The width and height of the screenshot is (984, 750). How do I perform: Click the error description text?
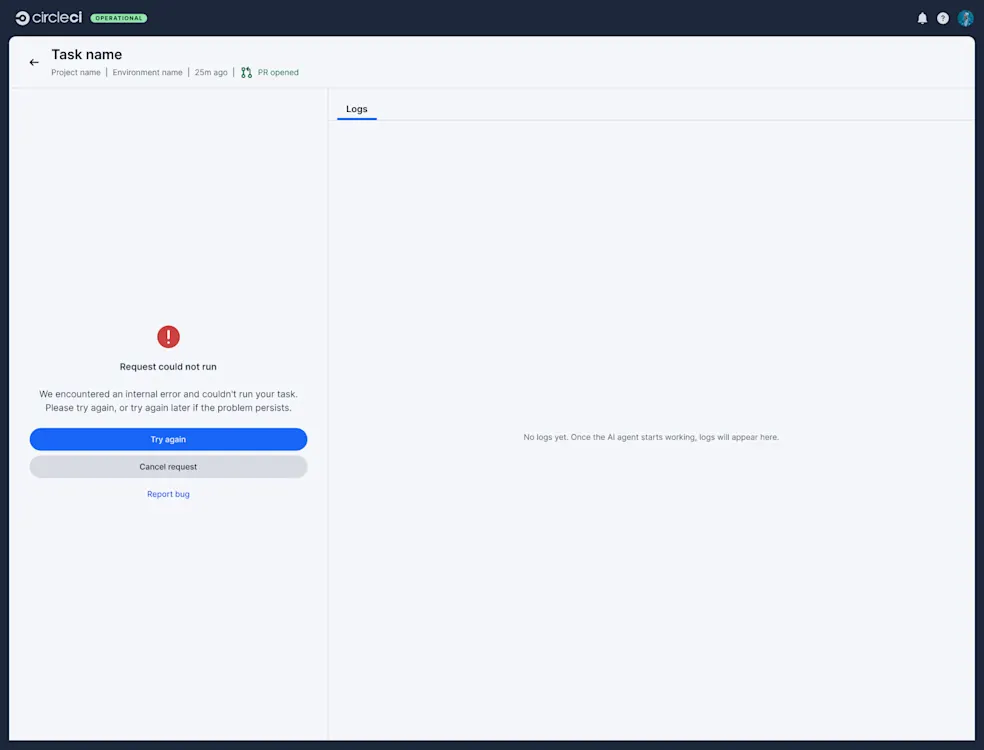point(168,400)
